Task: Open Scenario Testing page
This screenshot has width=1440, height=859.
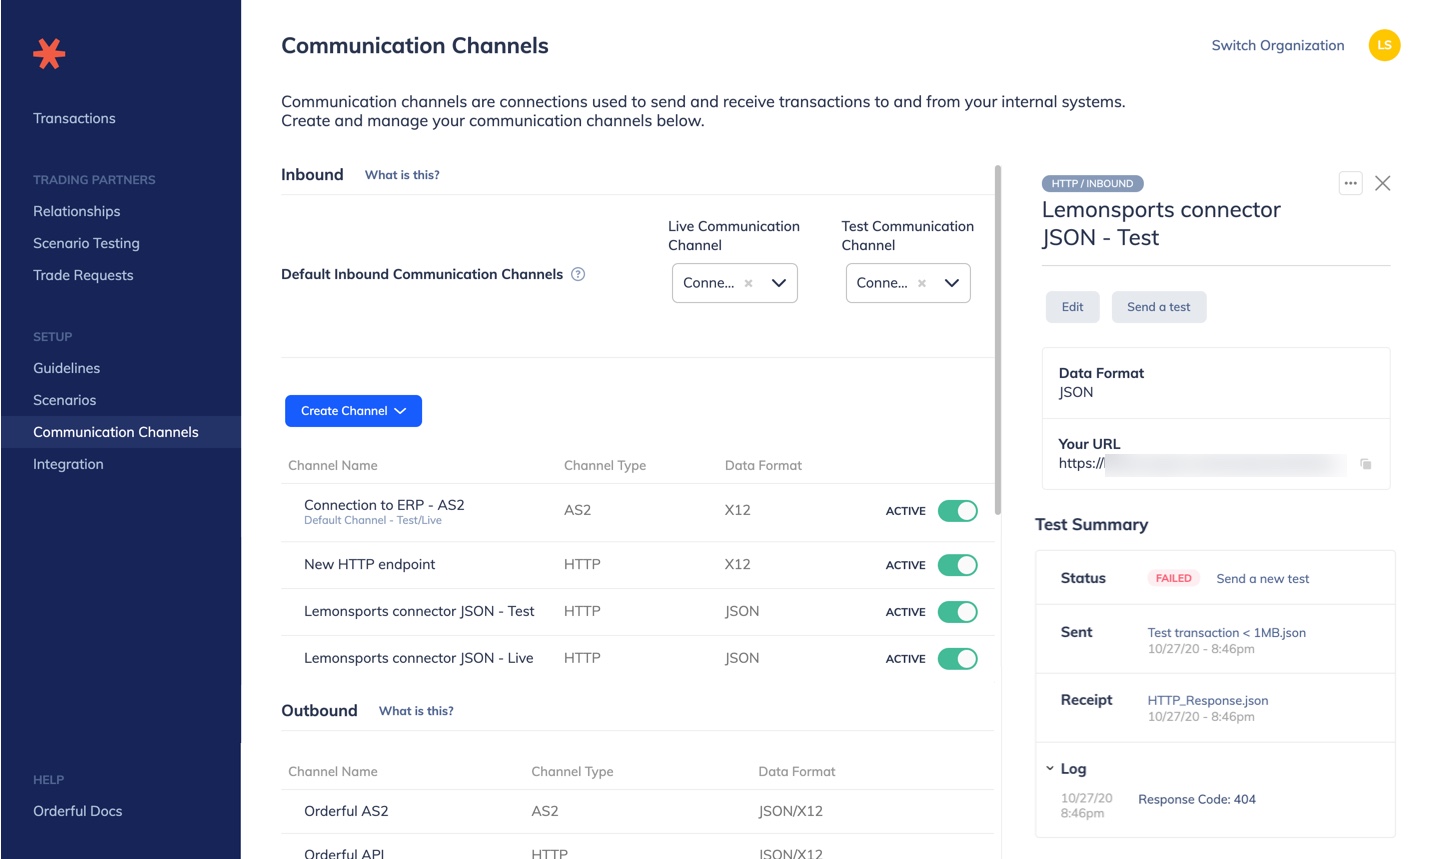Action: pos(86,243)
